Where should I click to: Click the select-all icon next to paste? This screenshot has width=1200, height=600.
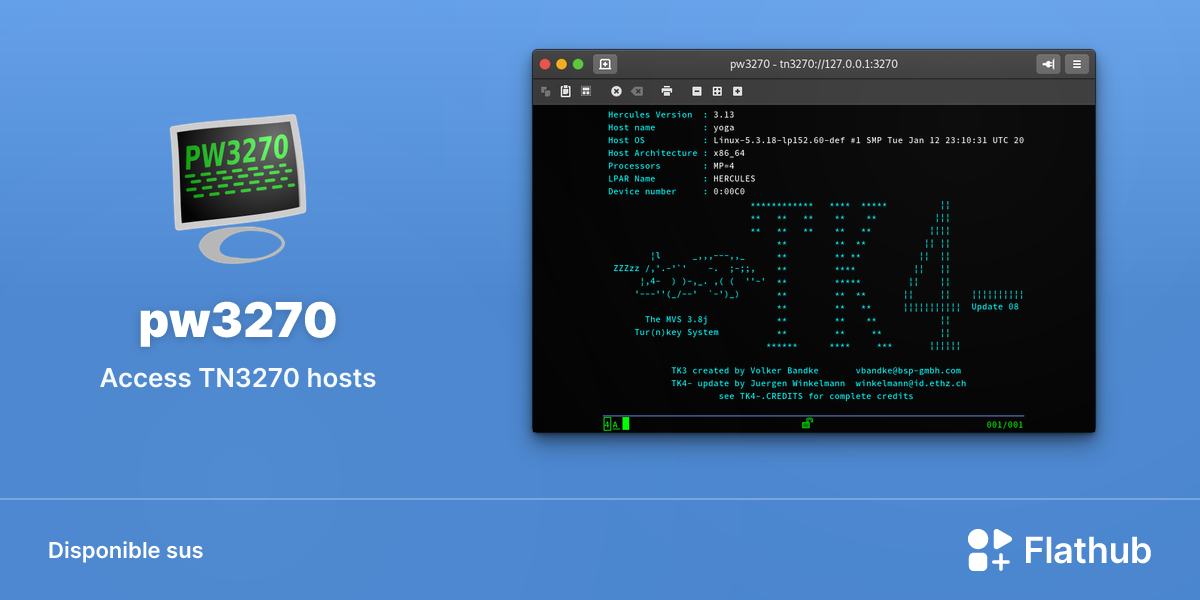586,91
